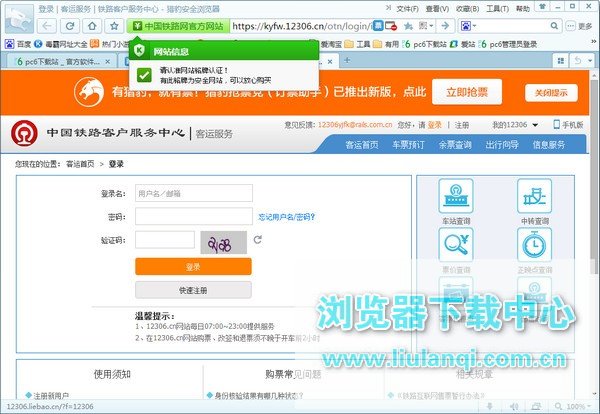Focus the 登录名 username input field

(194, 193)
